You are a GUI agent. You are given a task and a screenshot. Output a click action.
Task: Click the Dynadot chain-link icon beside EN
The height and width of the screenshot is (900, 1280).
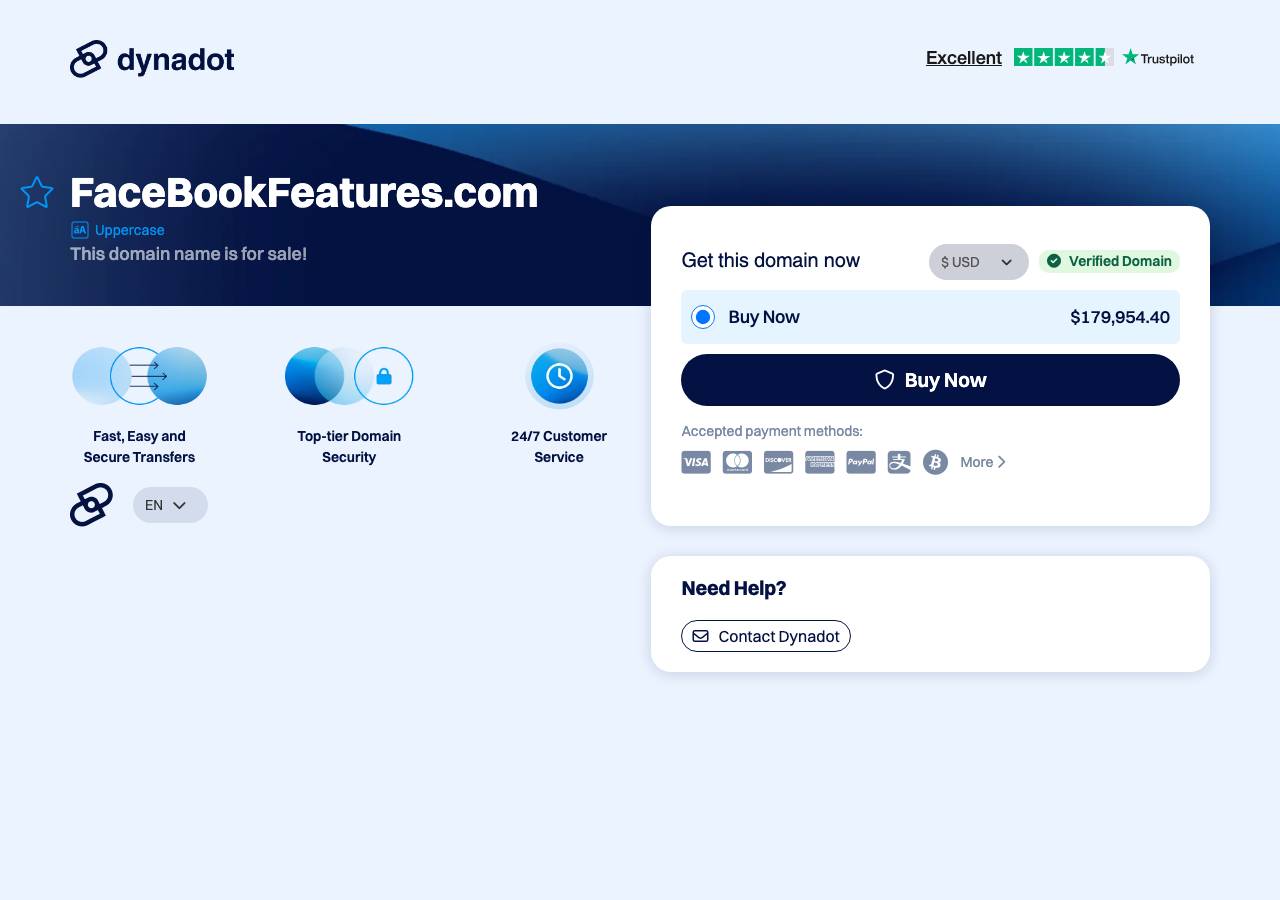click(x=91, y=505)
